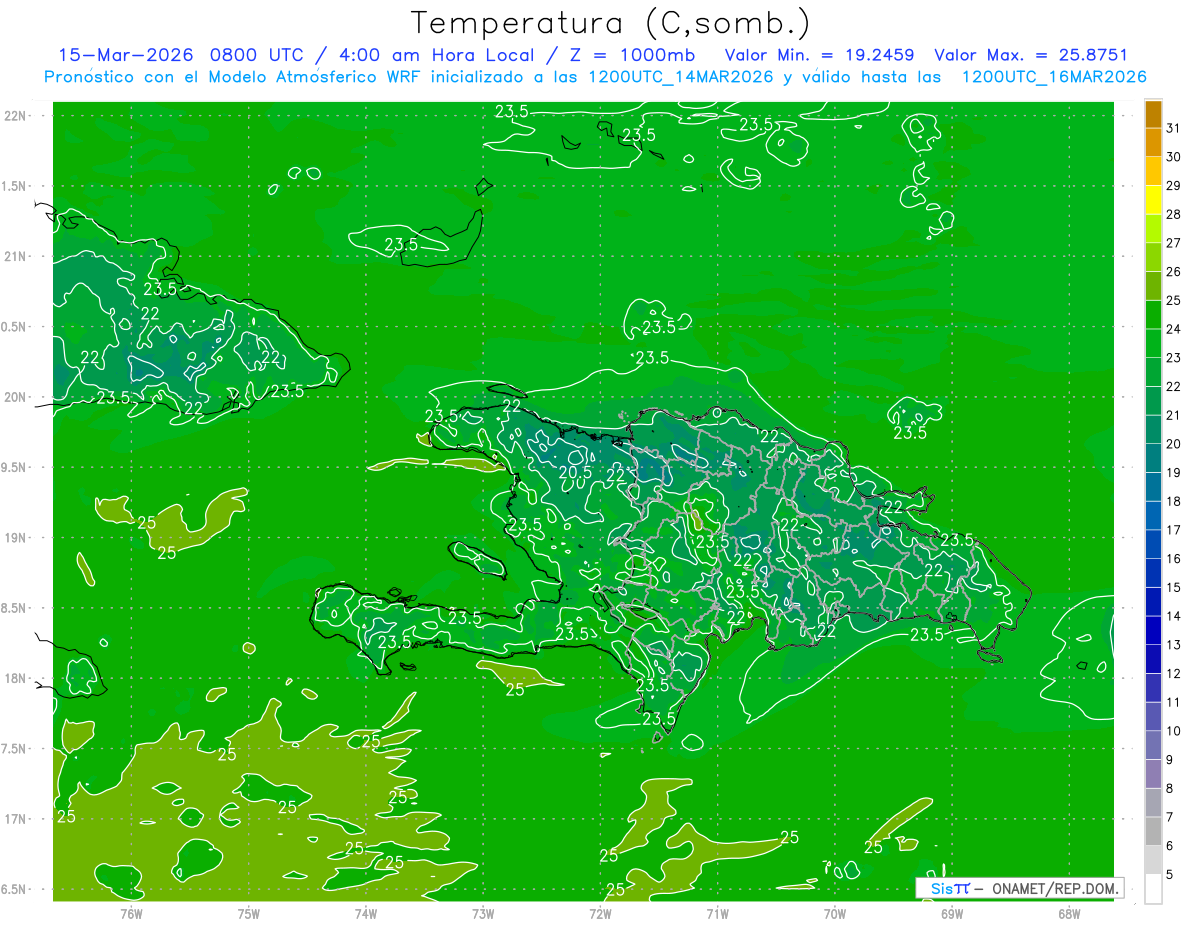The height and width of the screenshot is (927, 1200).
Task: Click the "8.5N" latitude axis label
Action: point(16,608)
